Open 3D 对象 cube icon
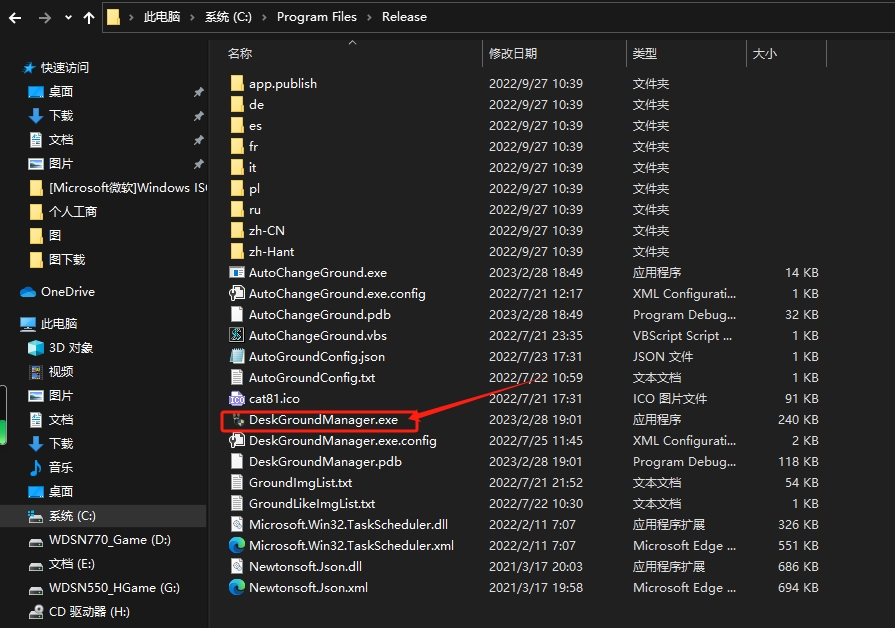 36,348
